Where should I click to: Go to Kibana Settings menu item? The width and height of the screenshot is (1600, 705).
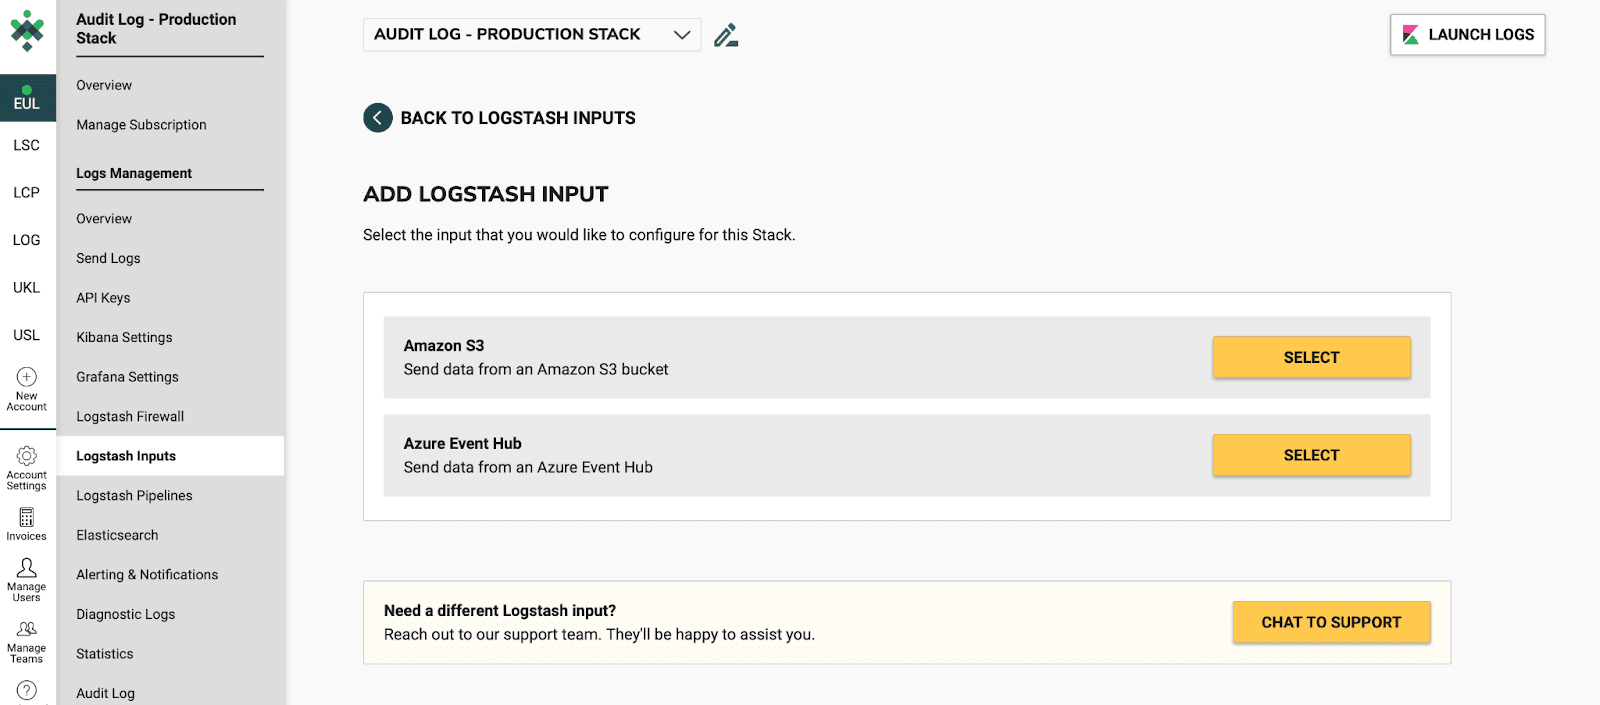click(124, 338)
